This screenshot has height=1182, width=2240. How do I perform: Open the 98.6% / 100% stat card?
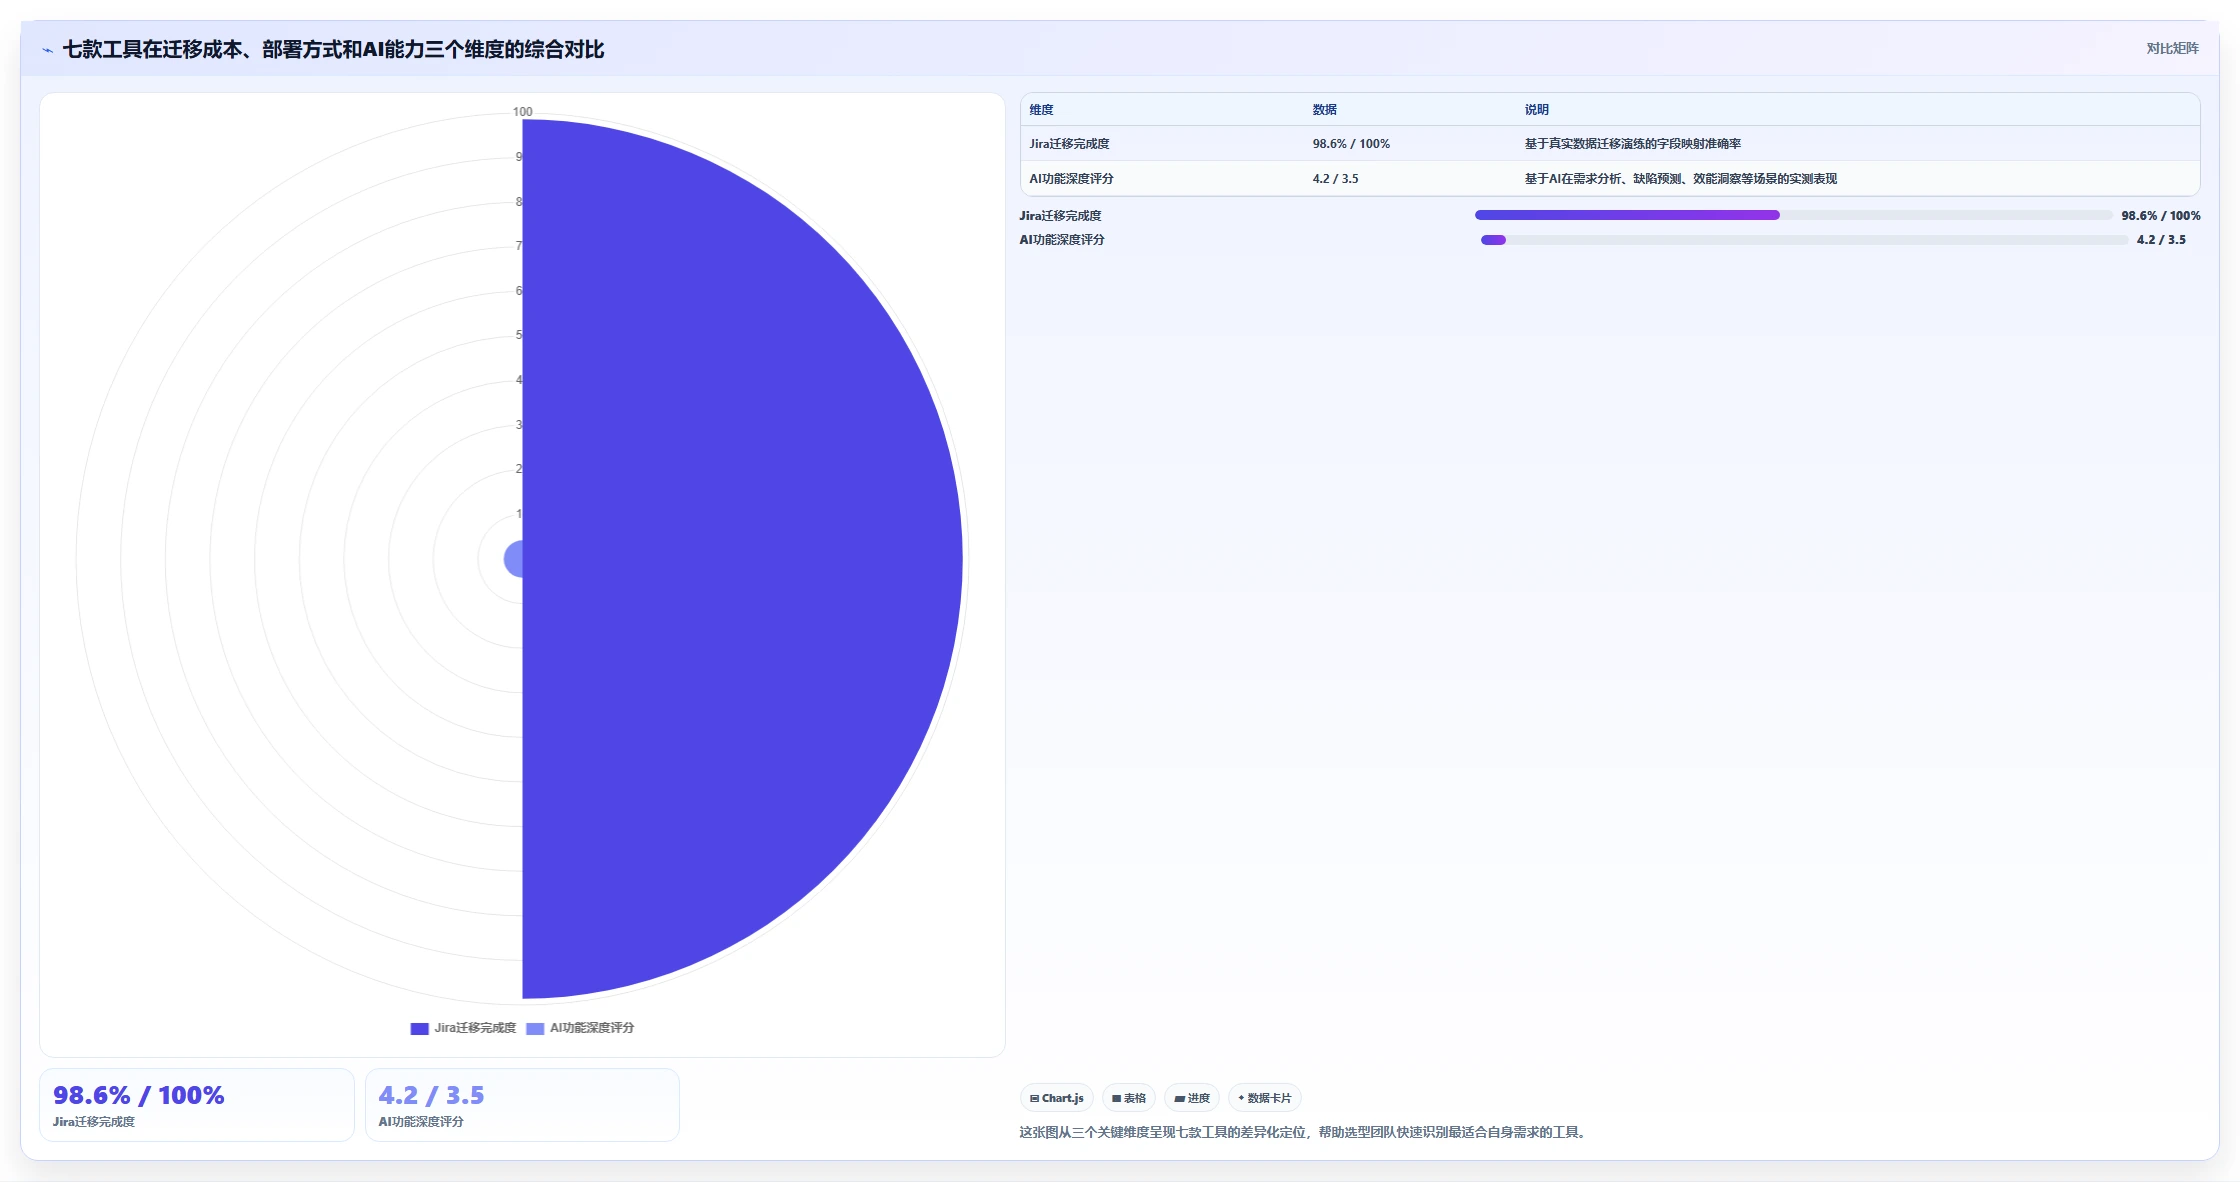(x=197, y=1105)
